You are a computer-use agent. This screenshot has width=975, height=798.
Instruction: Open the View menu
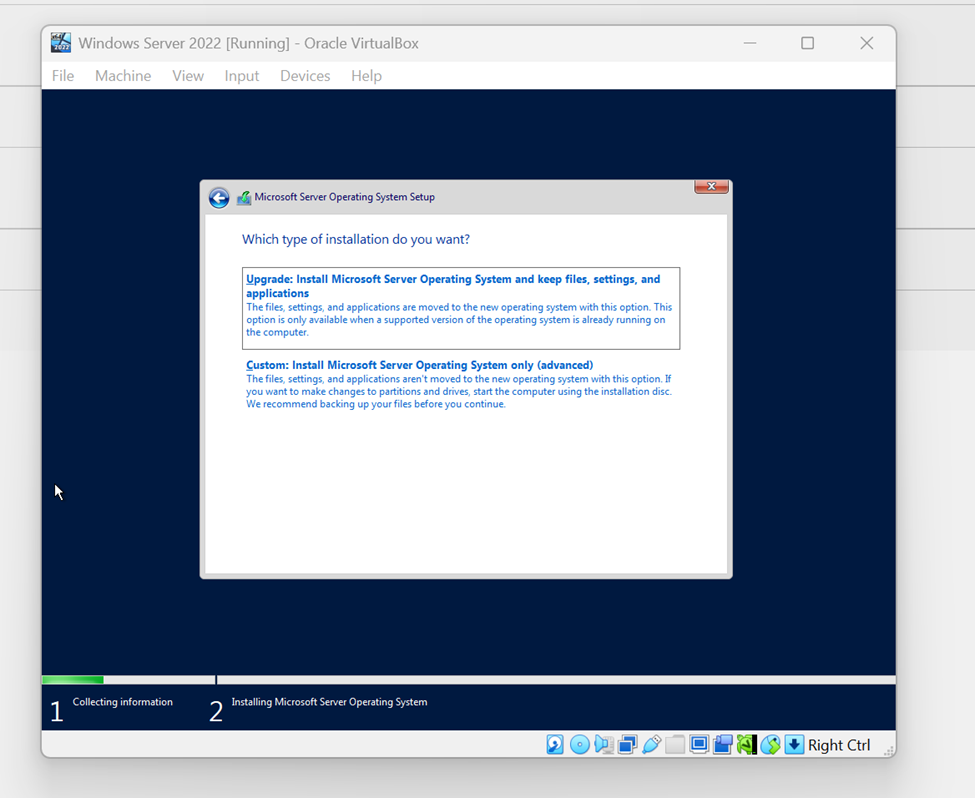pos(188,76)
